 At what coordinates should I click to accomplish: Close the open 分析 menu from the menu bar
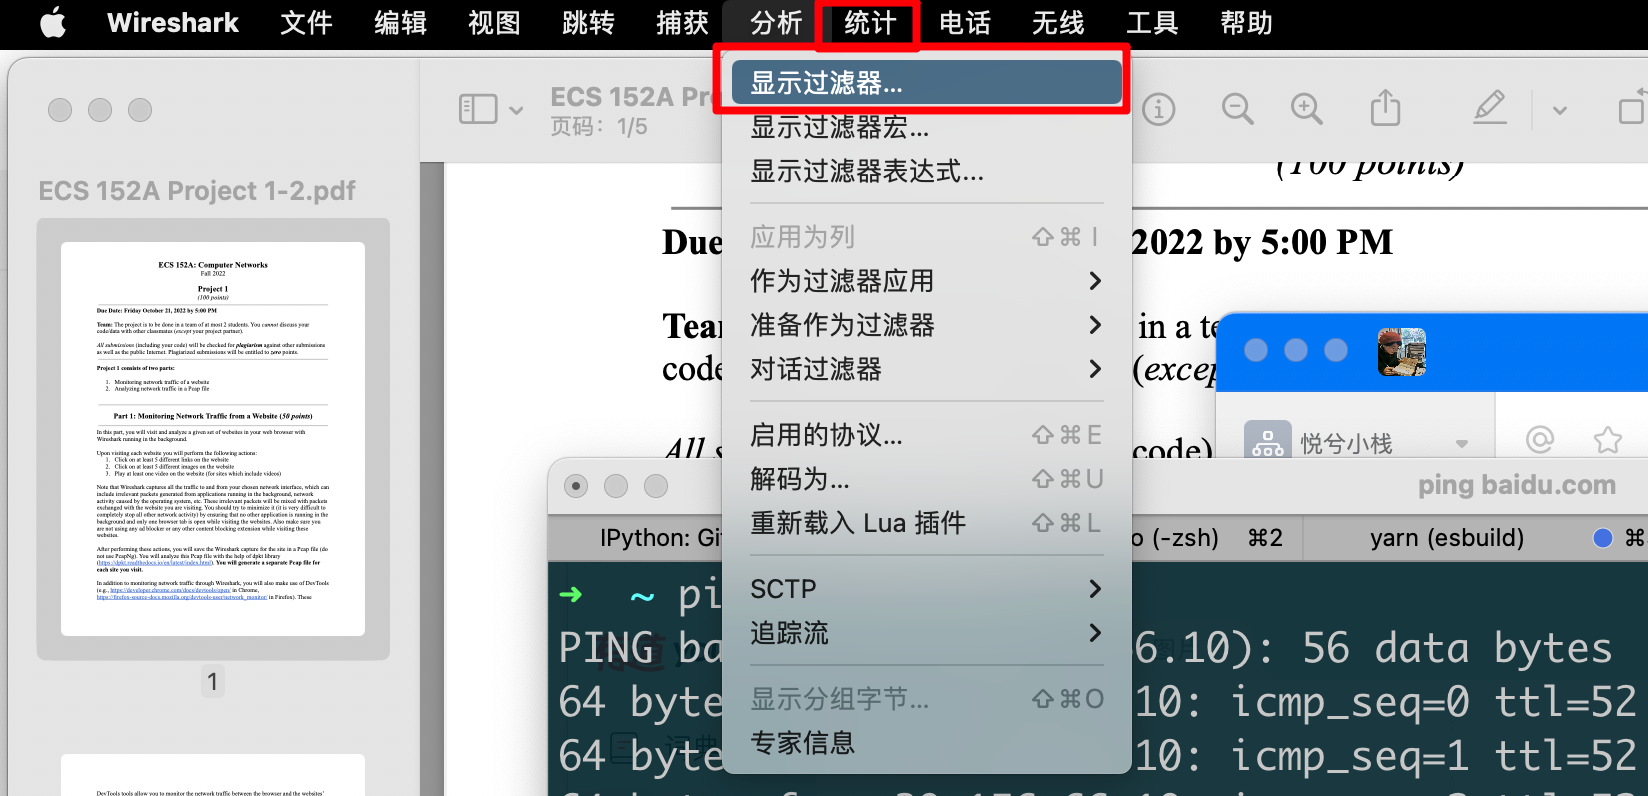(x=776, y=22)
